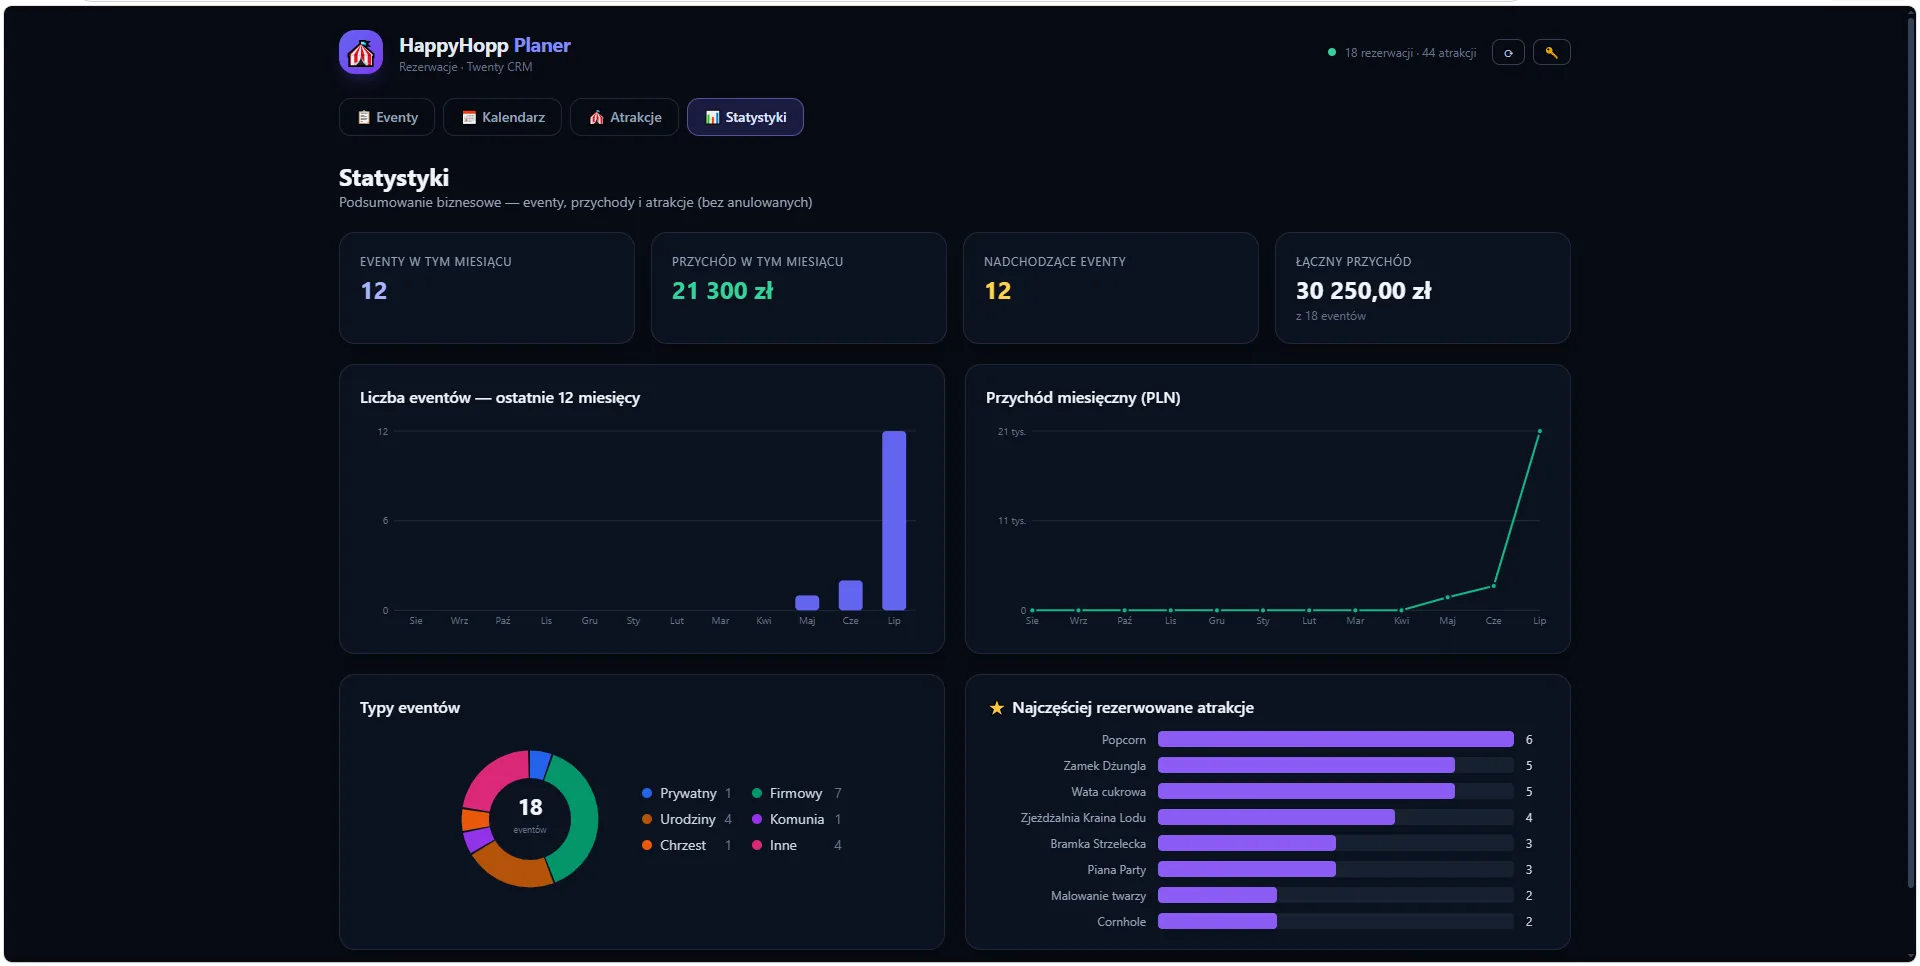Screen dimensions: 1920x966
Task: Click the Zjeżdżalnia Kraina Lodu bar
Action: coord(1336,817)
